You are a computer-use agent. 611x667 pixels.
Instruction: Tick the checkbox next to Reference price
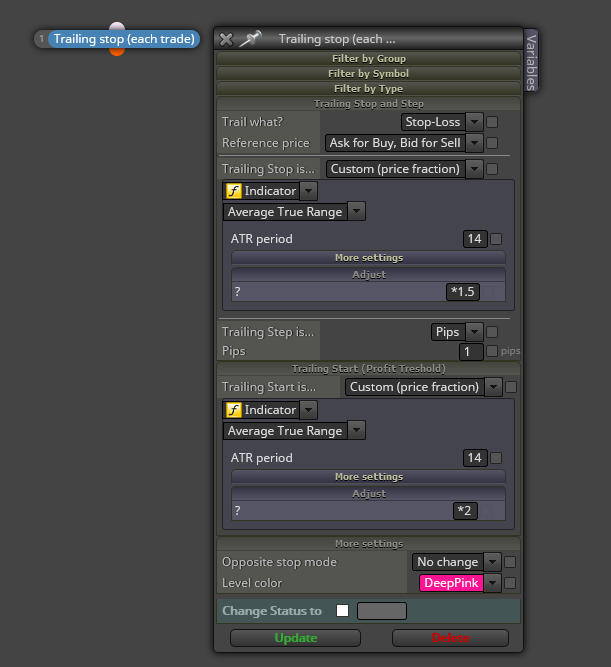click(x=492, y=143)
